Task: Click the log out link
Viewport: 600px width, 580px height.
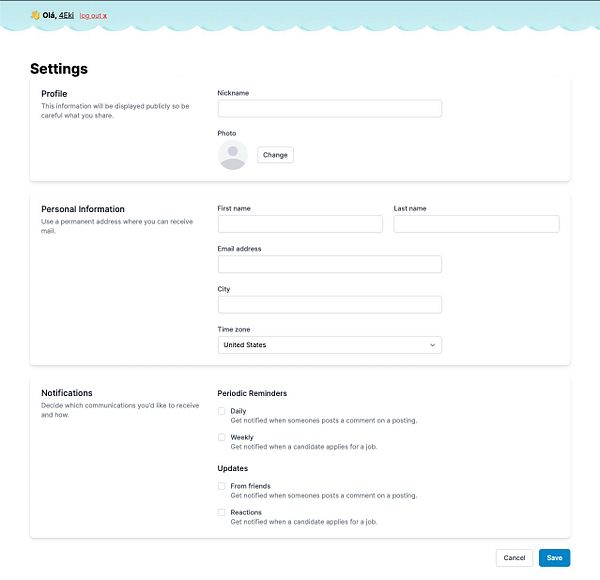Action: pyautogui.click(x=93, y=16)
